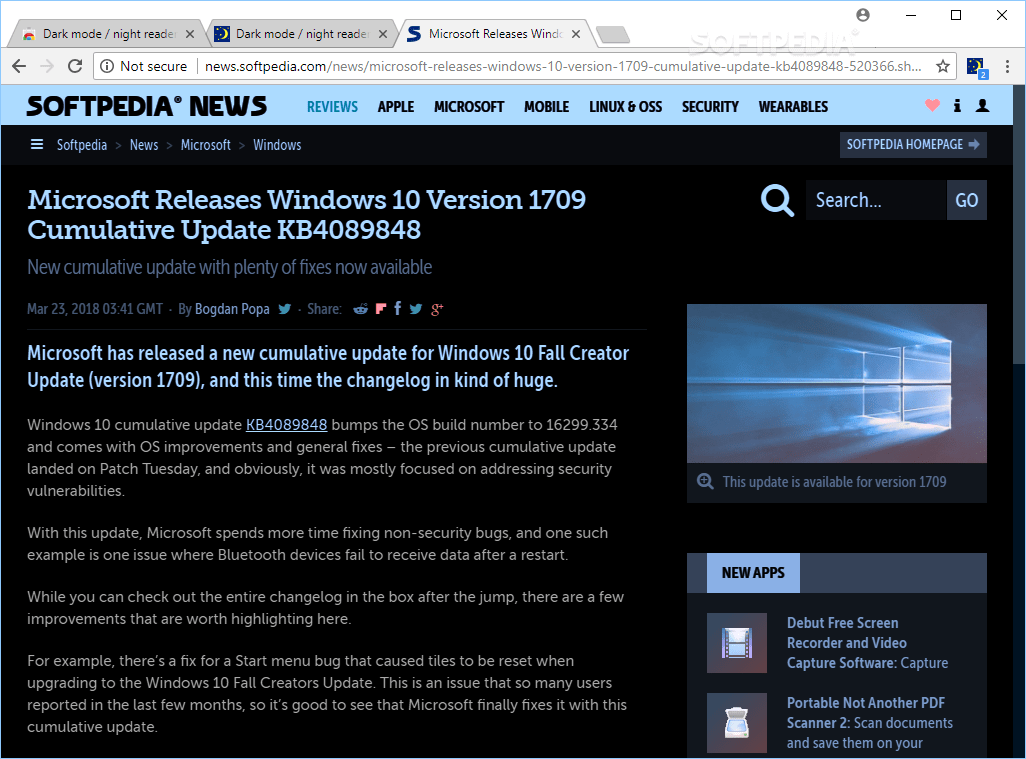This screenshot has width=1026, height=759.
Task: Open Bogdan Popa's Twitter bird icon
Action: click(x=285, y=309)
